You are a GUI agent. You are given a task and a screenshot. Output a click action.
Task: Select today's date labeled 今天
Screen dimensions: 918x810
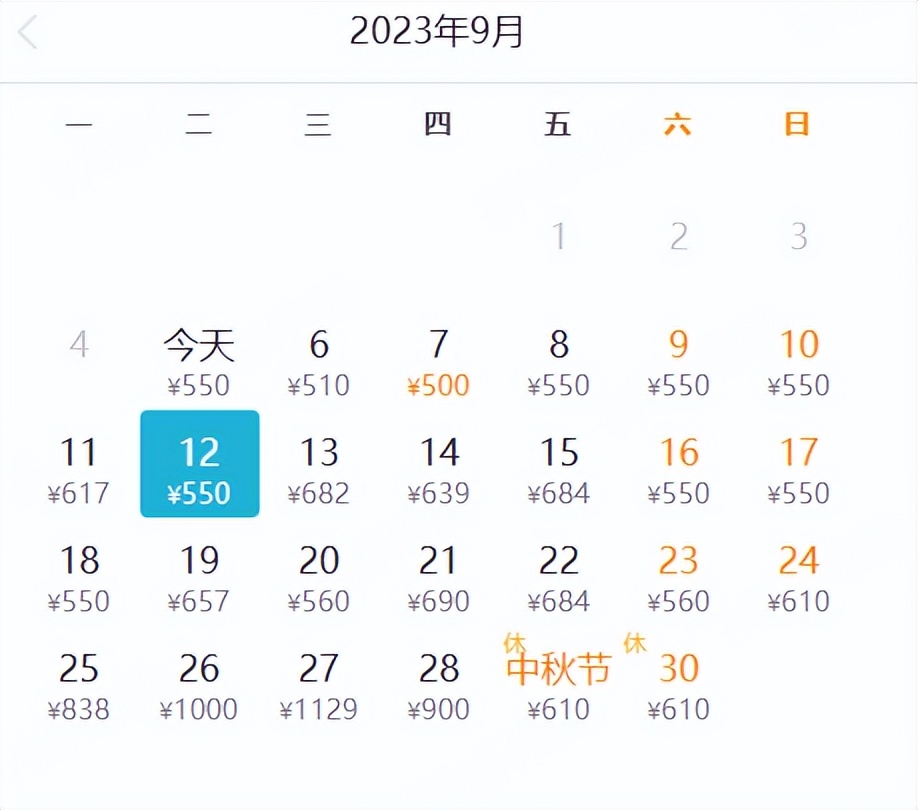click(x=199, y=345)
